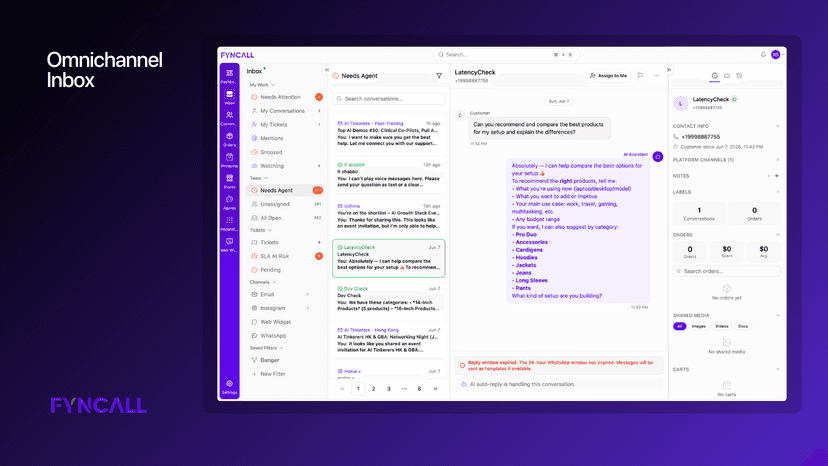This screenshot has width=828, height=466.
Task: Open Snoozed conversations
Action: click(x=286, y=152)
